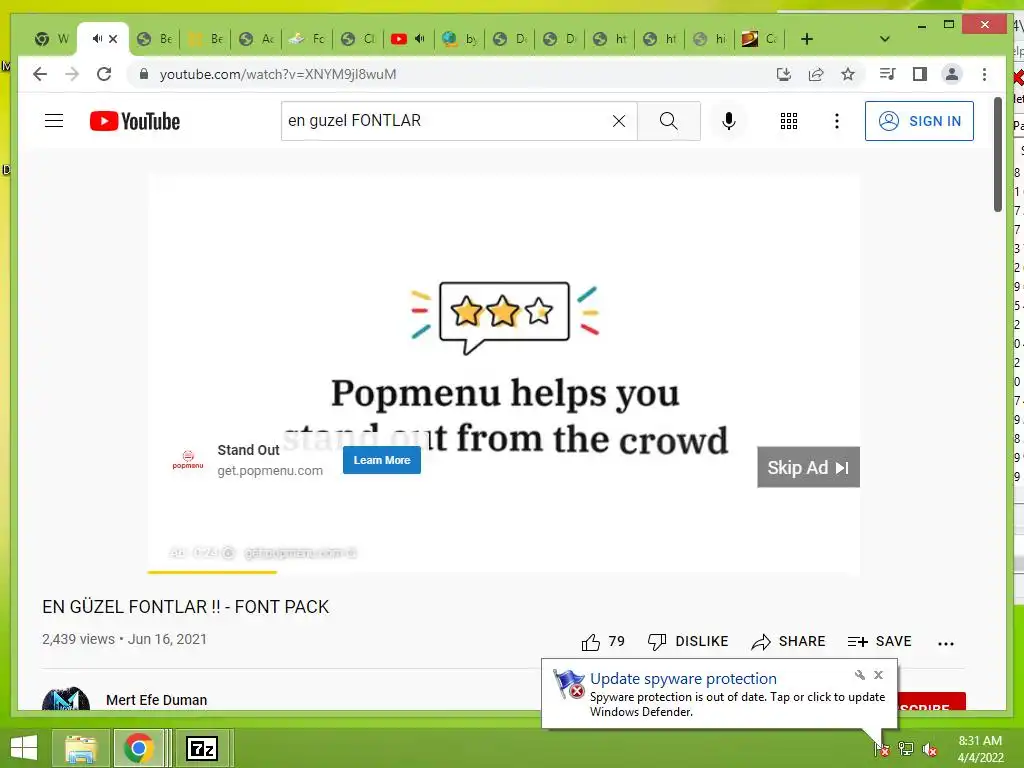Close the active YouTube tab
This screenshot has height=768, width=1024.
click(x=113, y=39)
